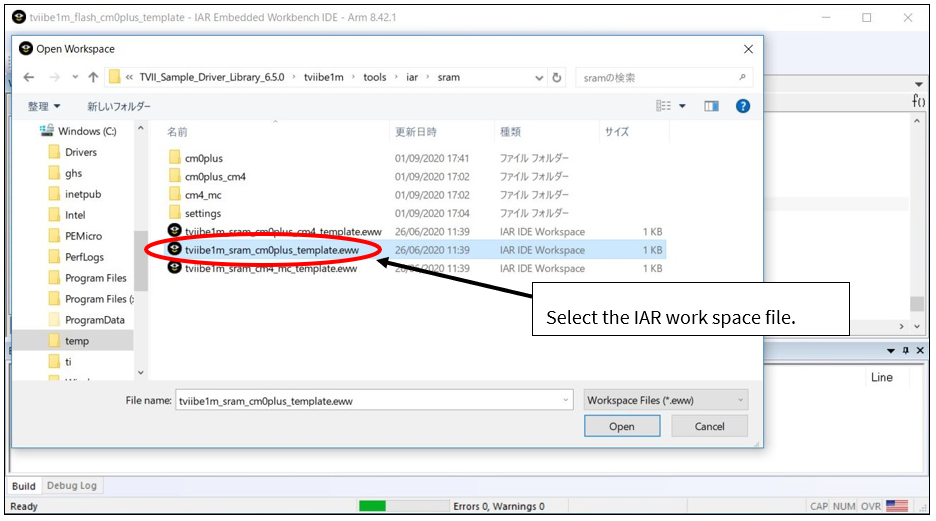Click the US flag language indicator
The height and width of the screenshot is (521, 936).
click(x=897, y=506)
